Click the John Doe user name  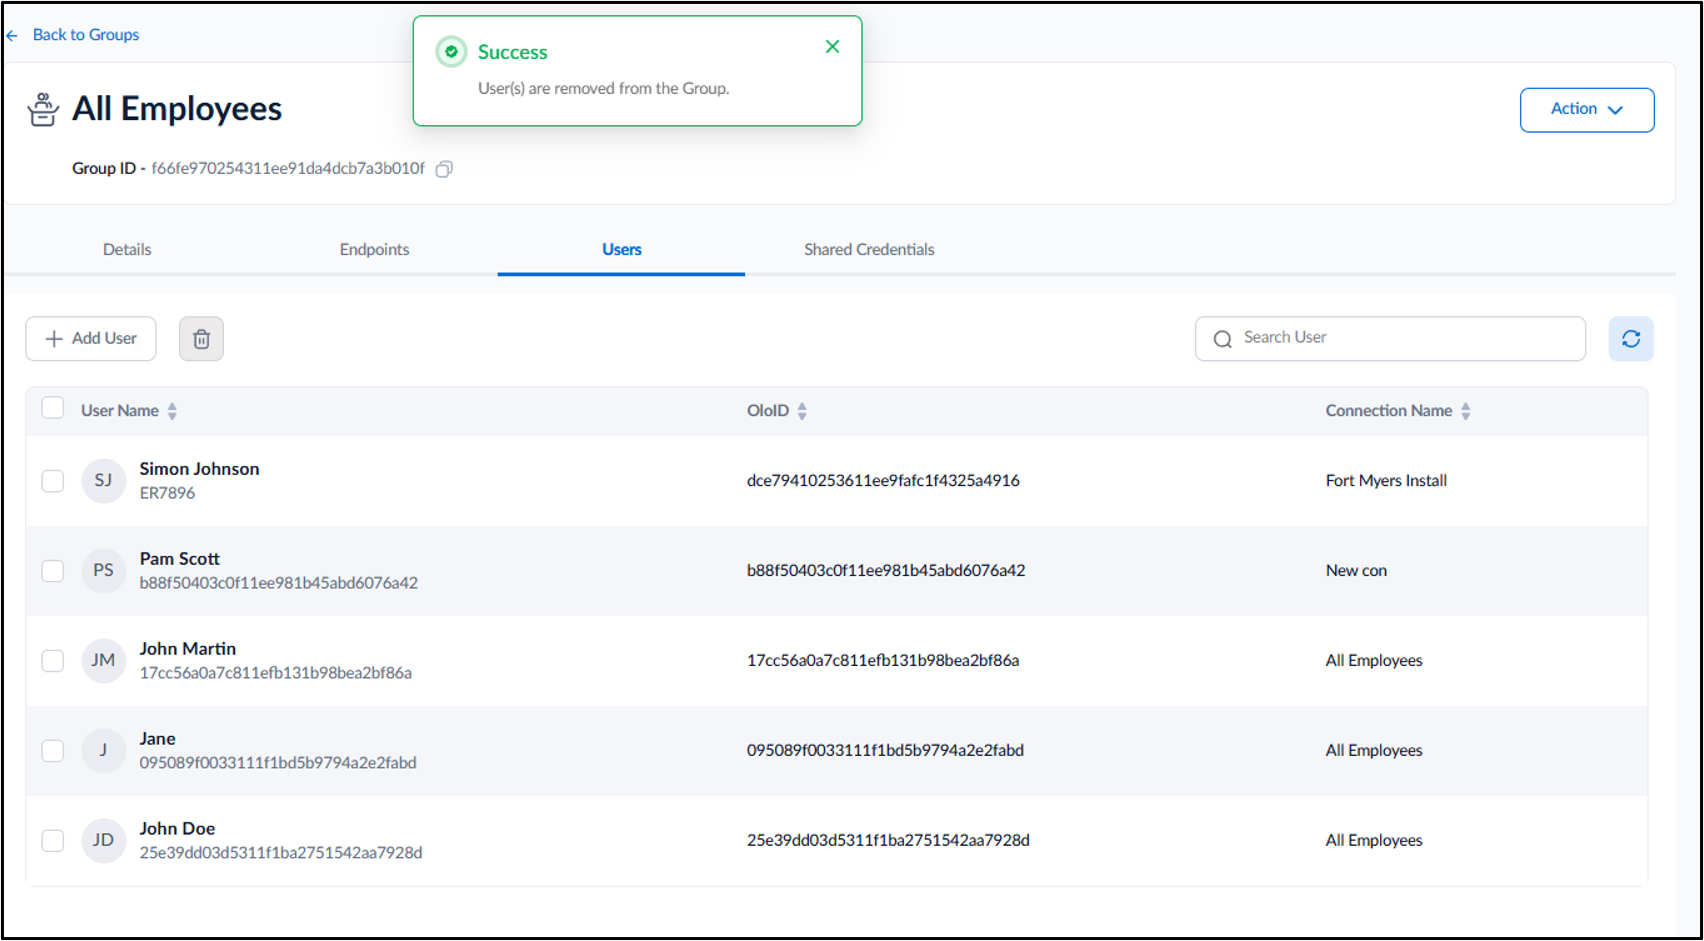tap(177, 829)
